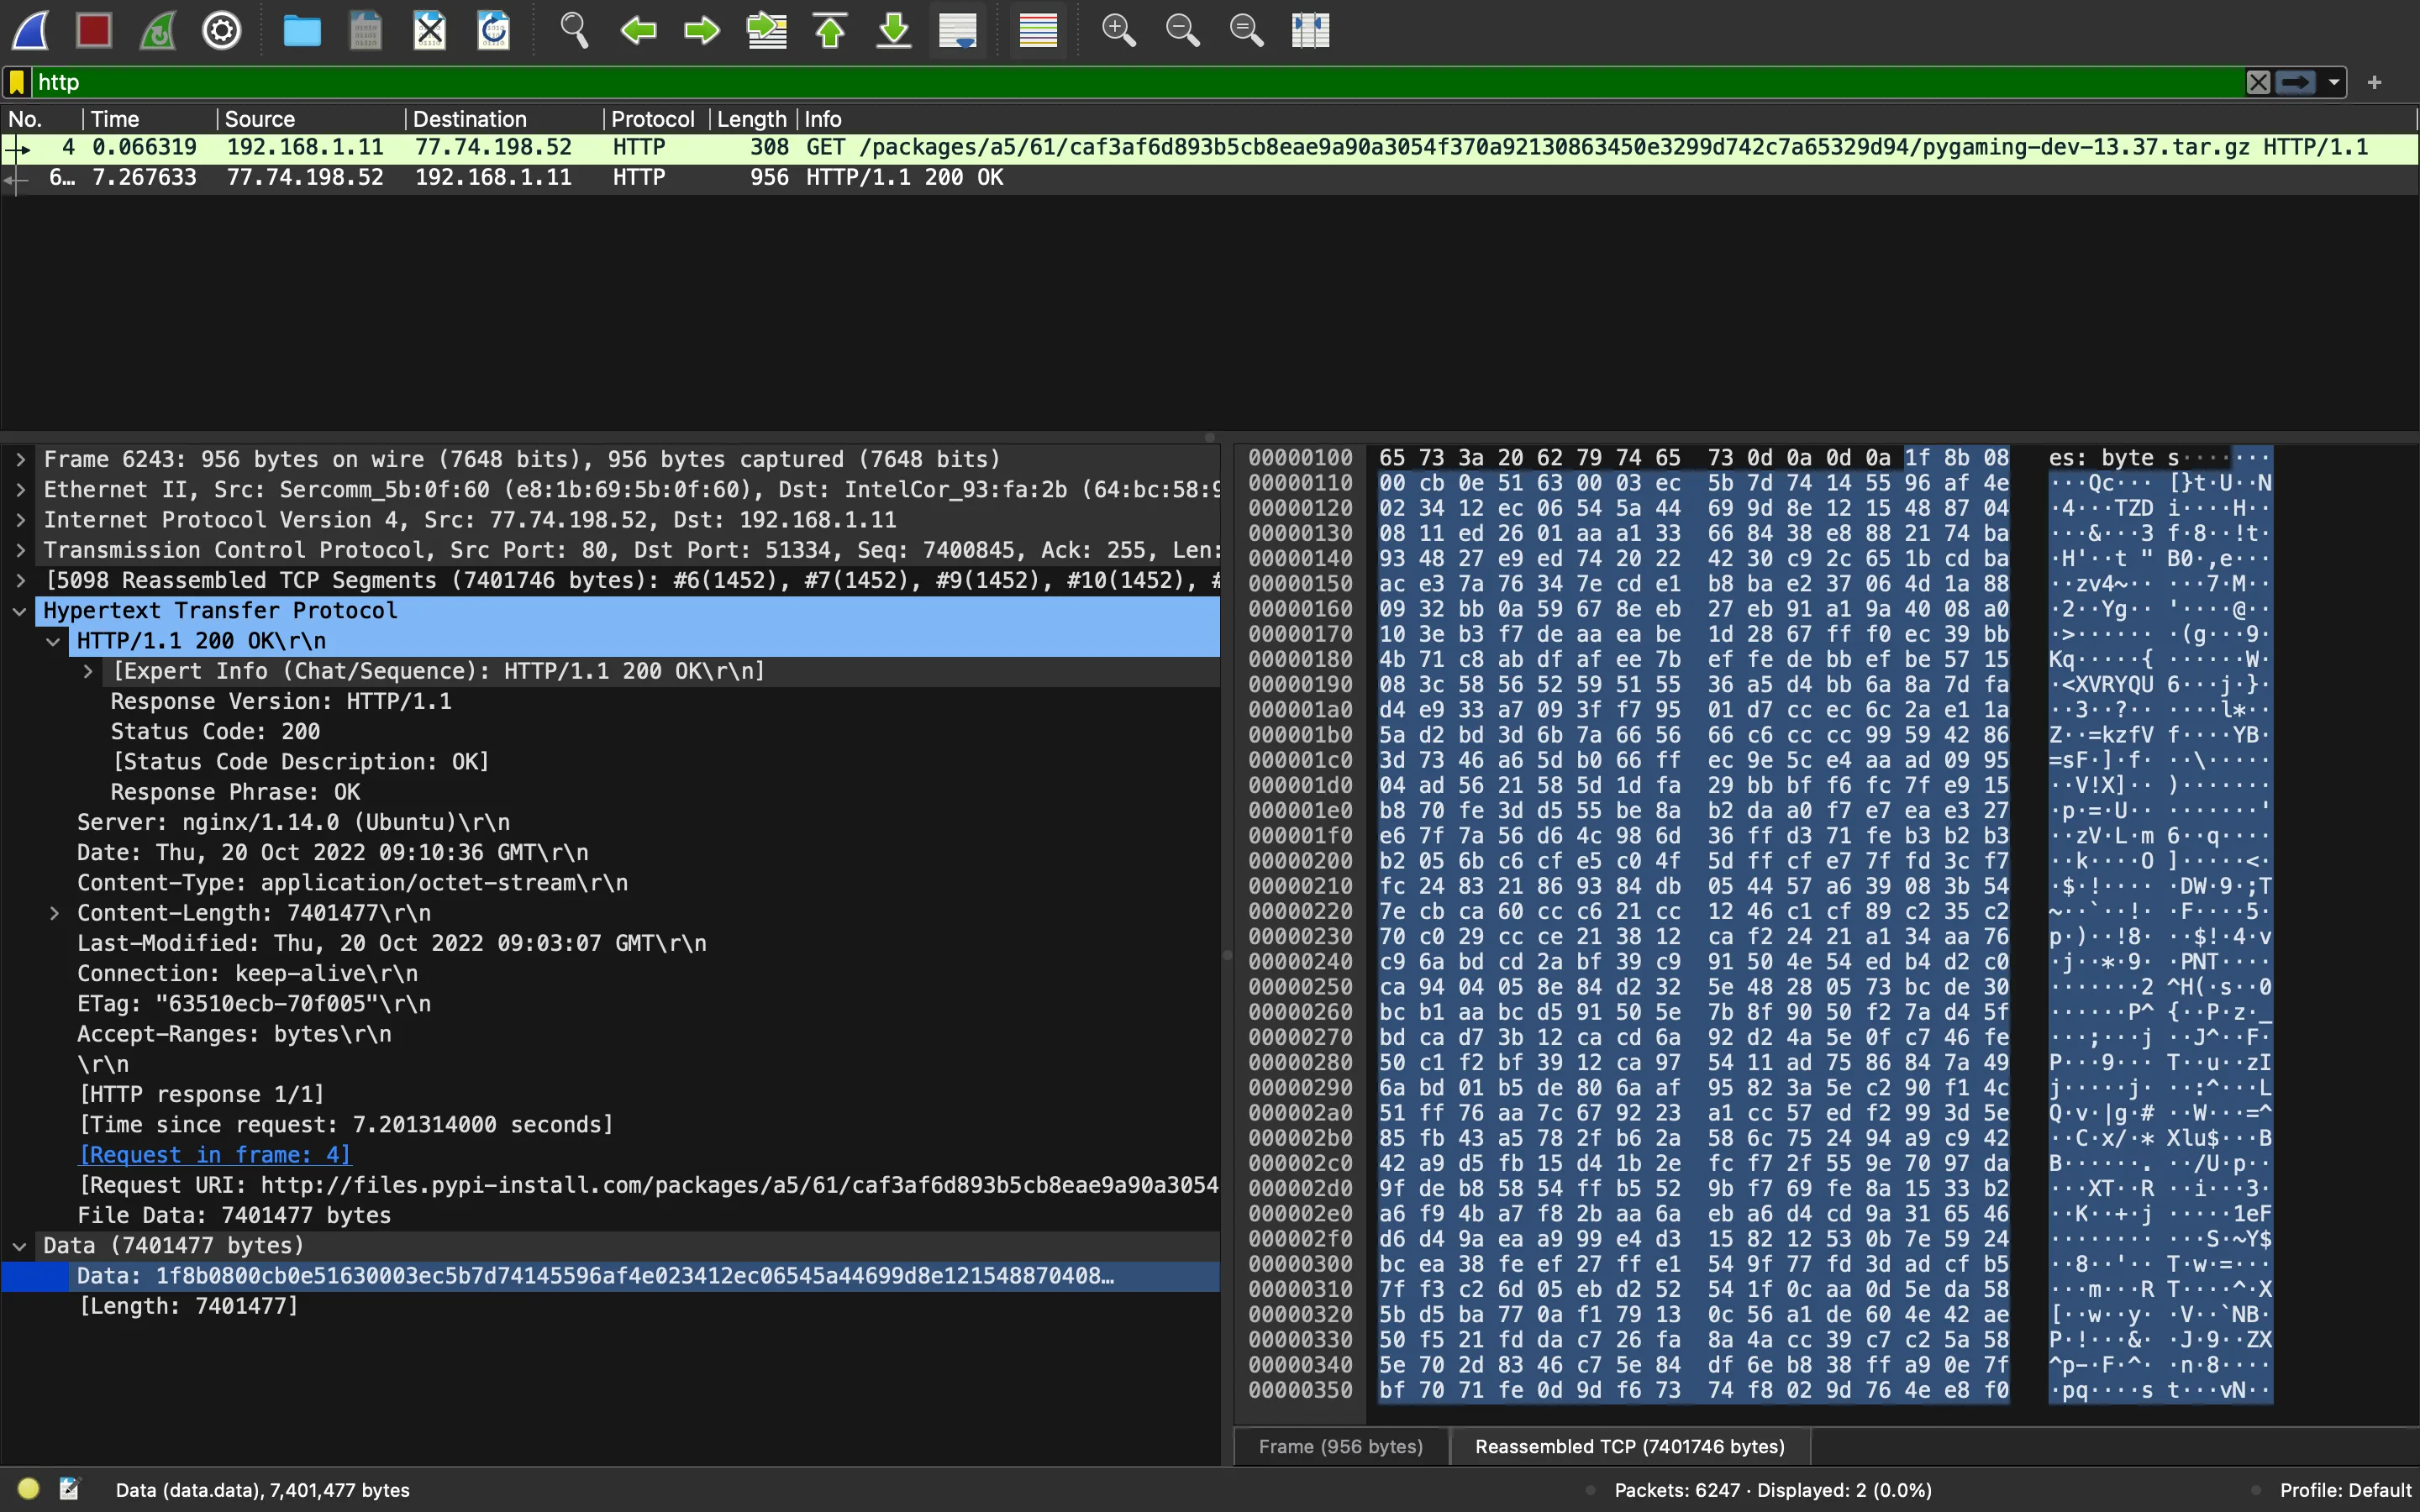The width and height of the screenshot is (2420, 1512).
Task: Go to specified packet
Action: coord(766,30)
